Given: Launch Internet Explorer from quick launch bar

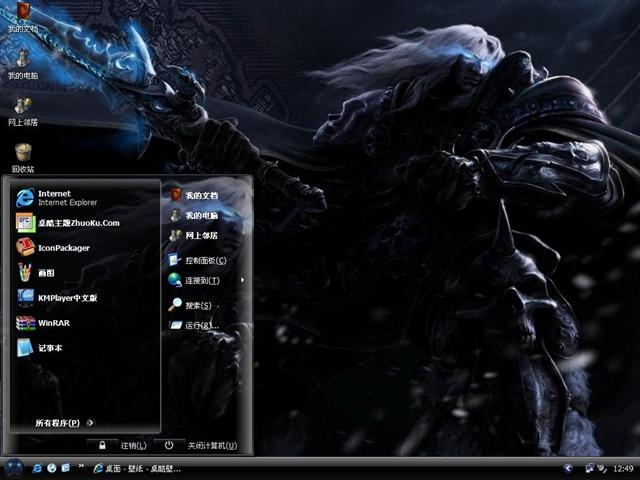Looking at the screenshot, I should [x=37, y=468].
